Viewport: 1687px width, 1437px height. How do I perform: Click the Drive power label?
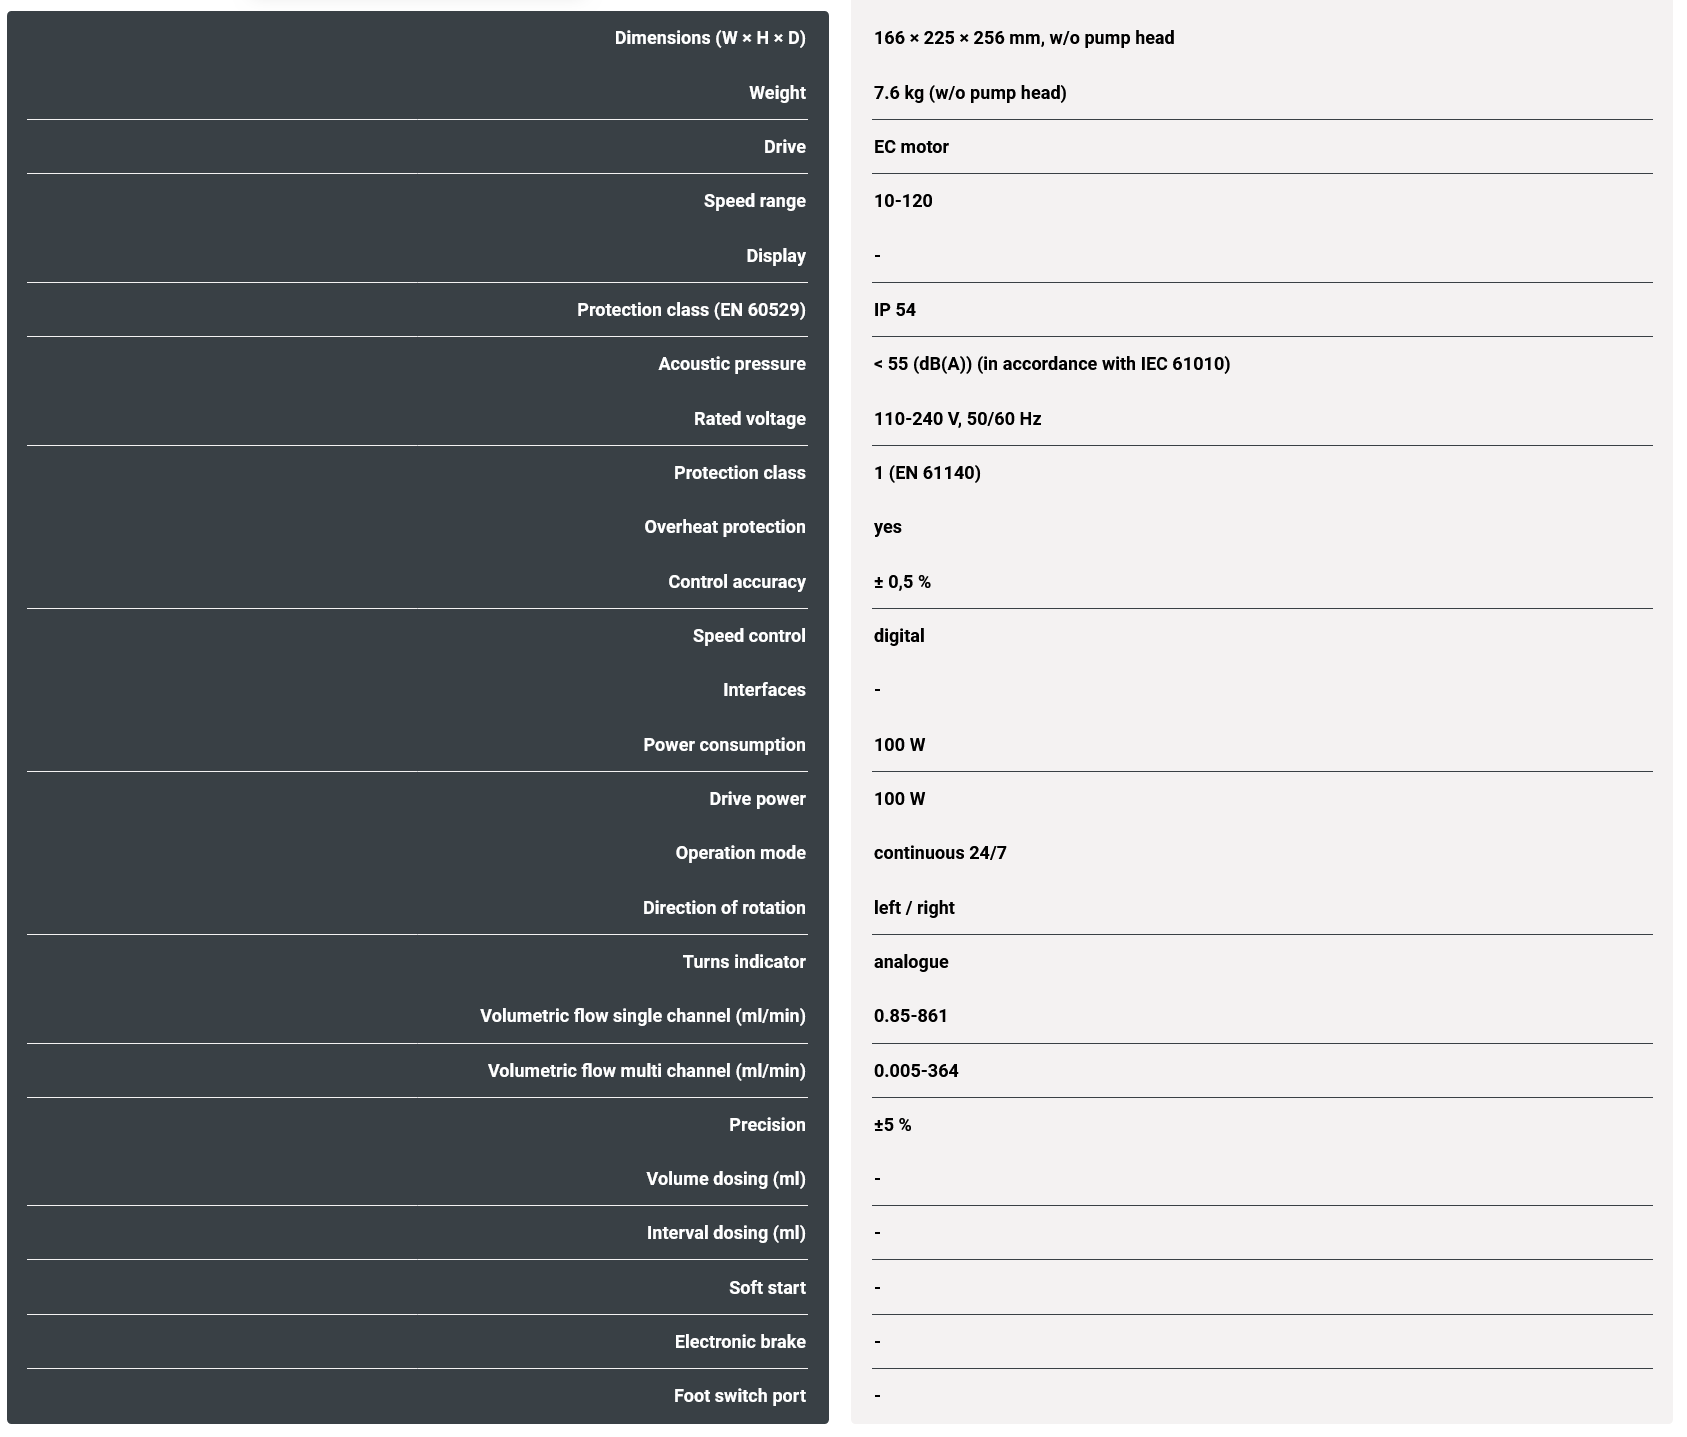tap(756, 799)
